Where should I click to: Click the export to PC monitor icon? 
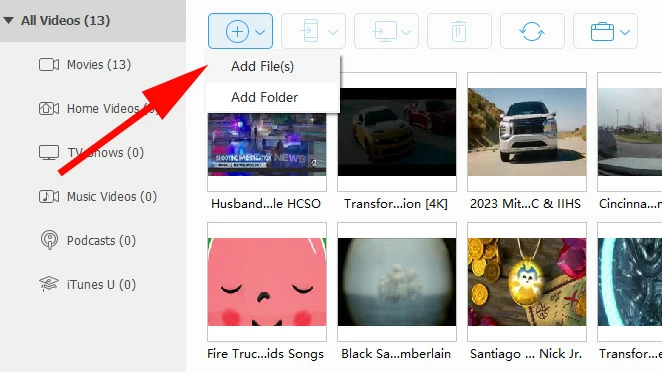point(384,31)
